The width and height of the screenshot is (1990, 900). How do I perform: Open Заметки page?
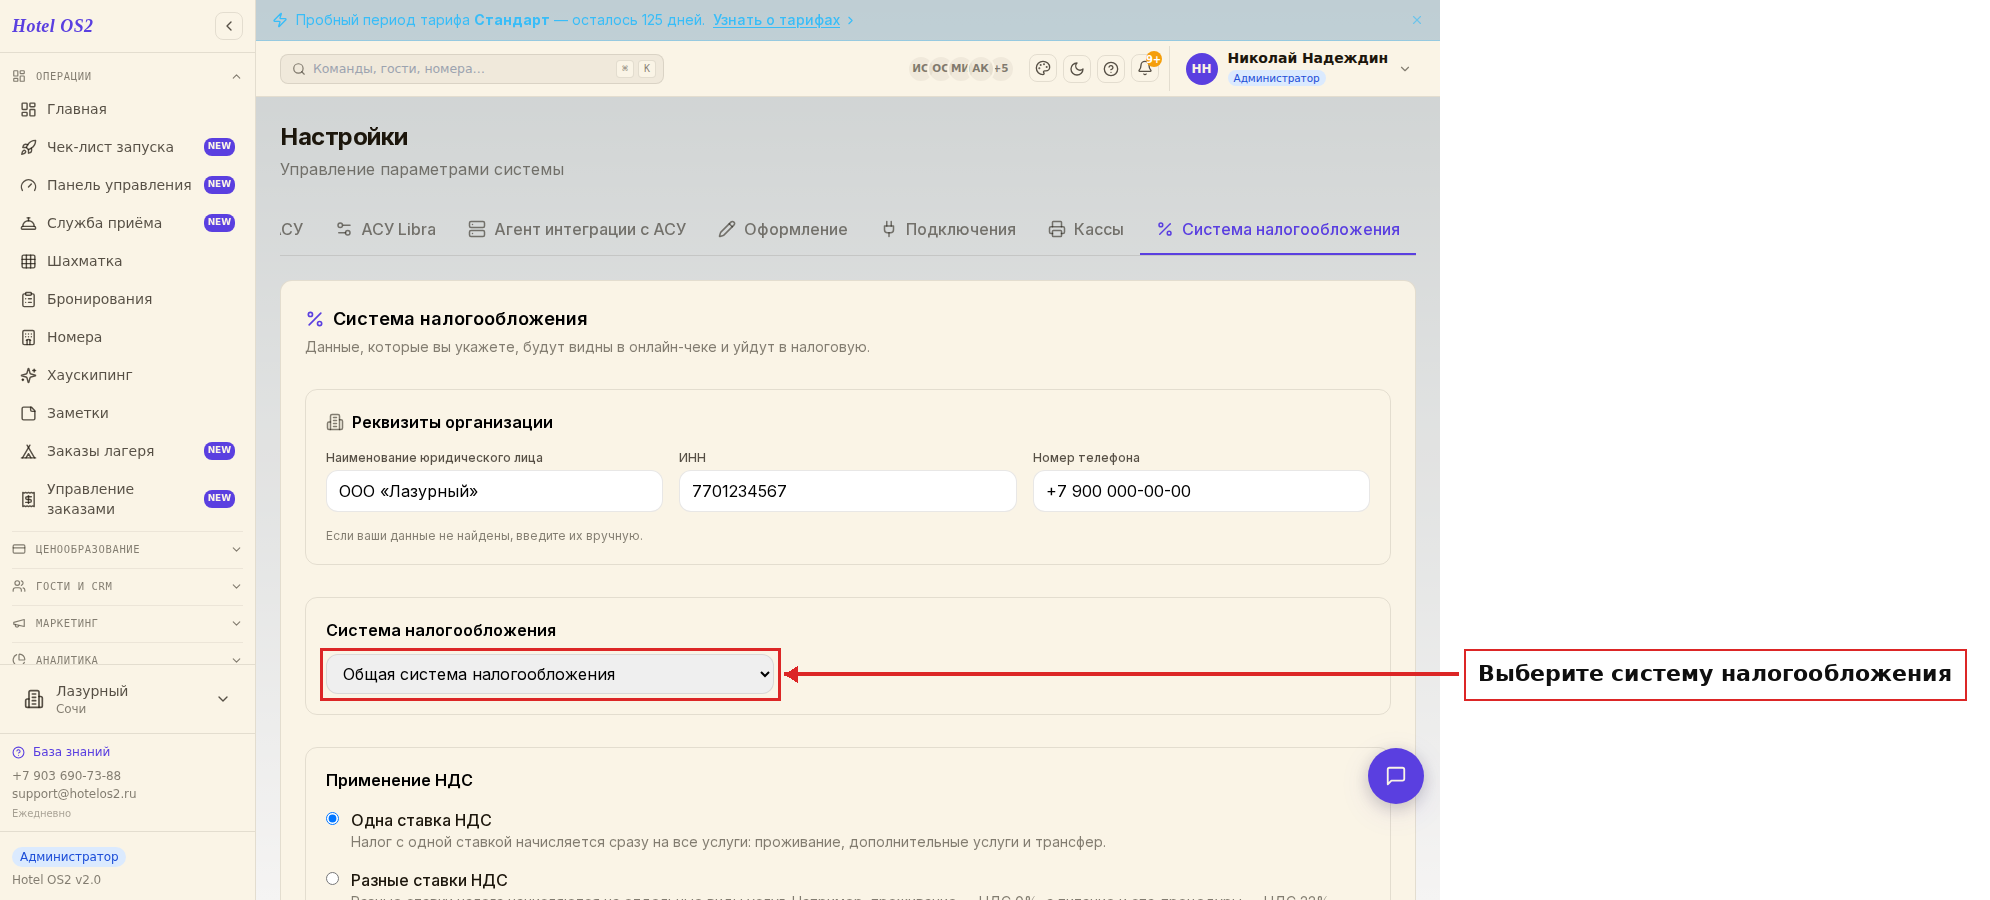coord(127,413)
